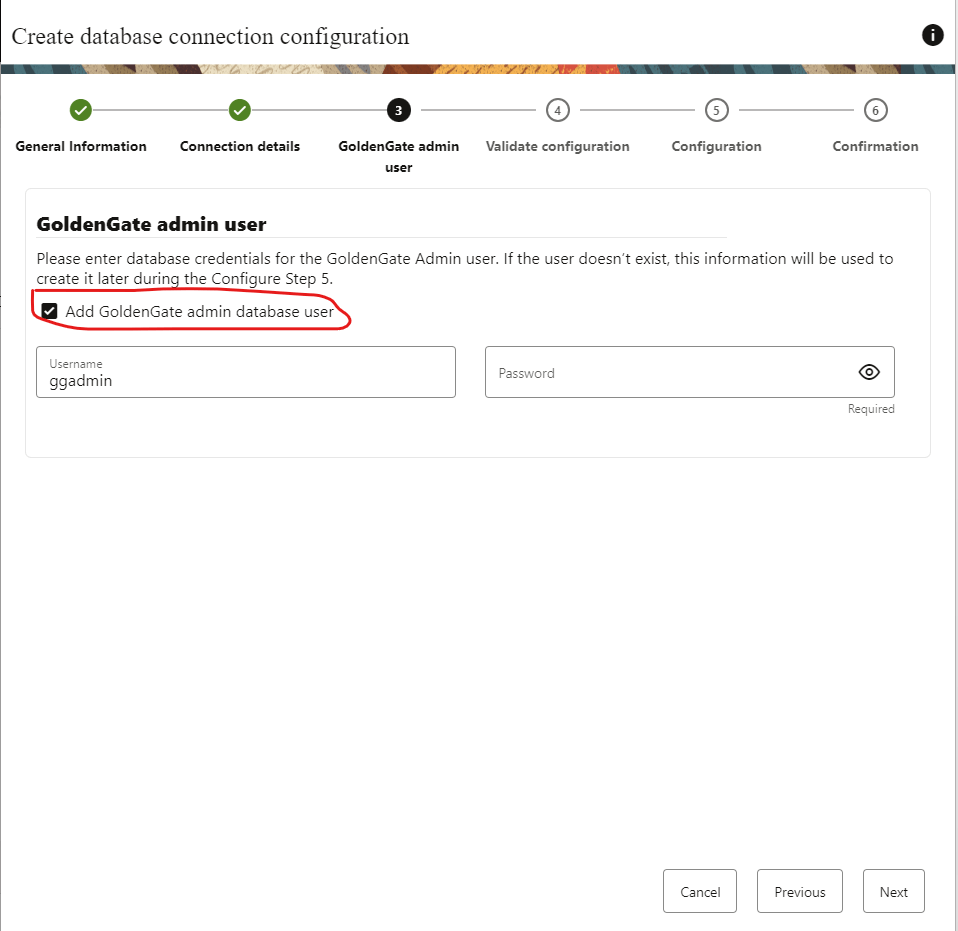
Task: Focus the required Password input field
Action: 665,373
